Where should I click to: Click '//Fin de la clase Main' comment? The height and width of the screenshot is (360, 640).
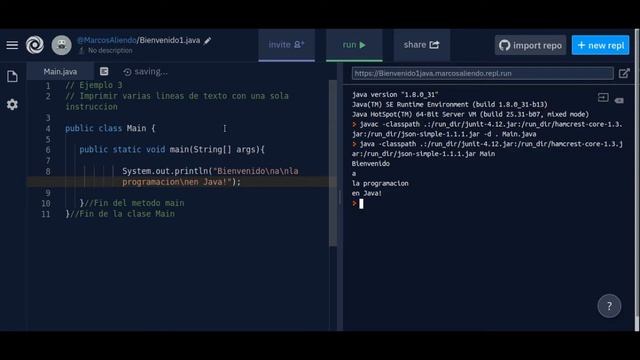coord(122,213)
